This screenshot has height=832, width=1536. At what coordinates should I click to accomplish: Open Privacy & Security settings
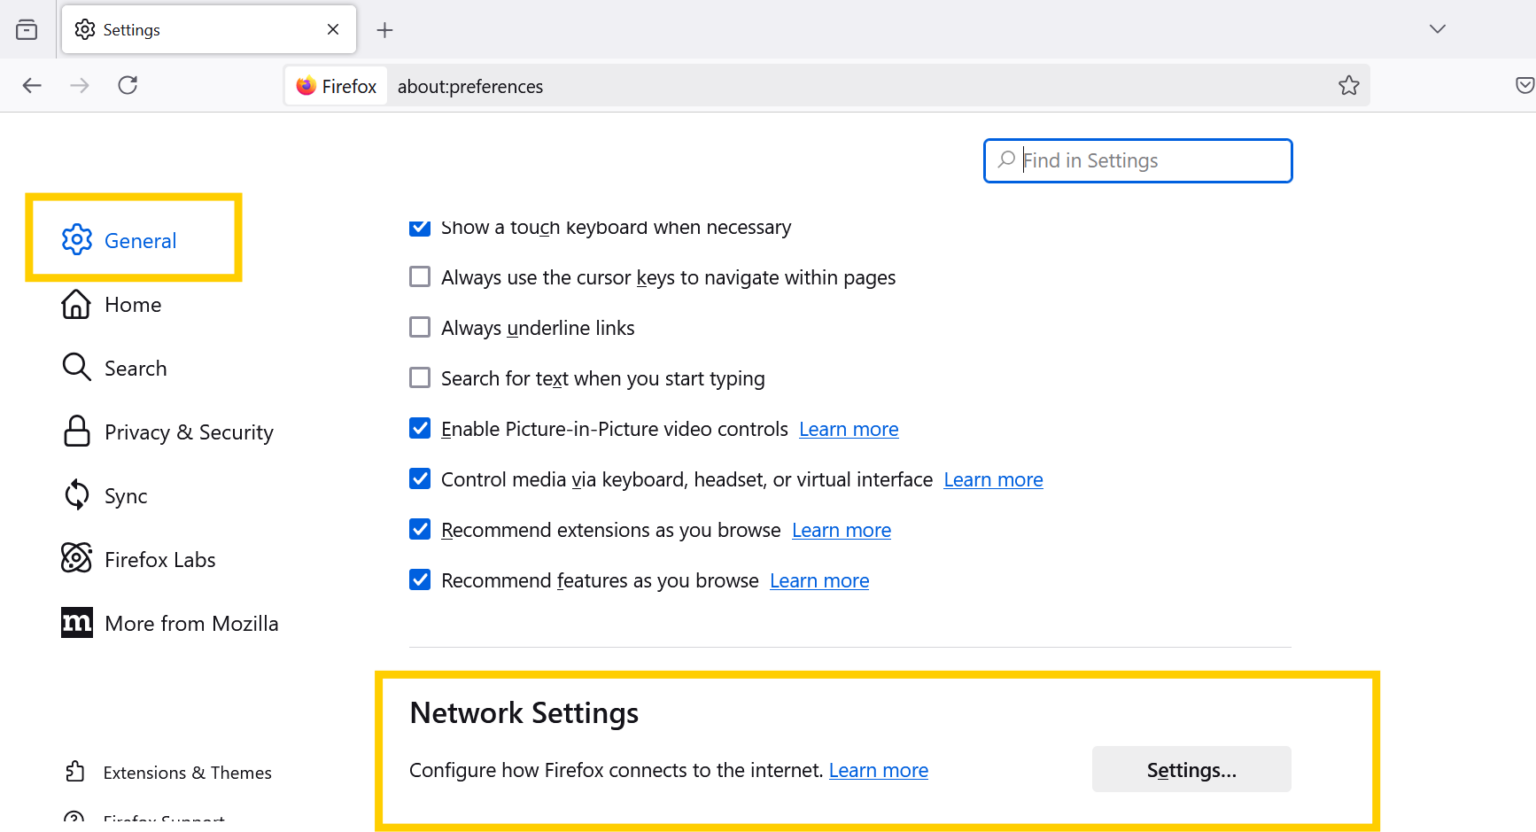click(189, 431)
